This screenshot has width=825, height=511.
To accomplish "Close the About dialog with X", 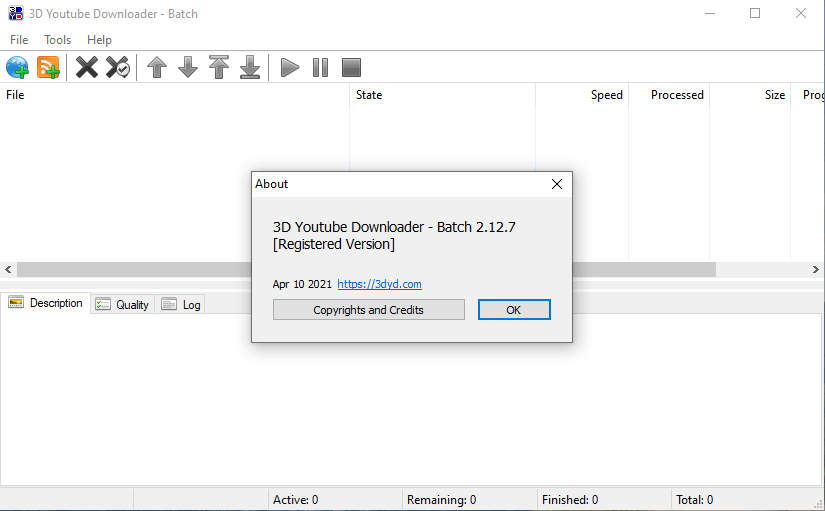I will point(557,184).
